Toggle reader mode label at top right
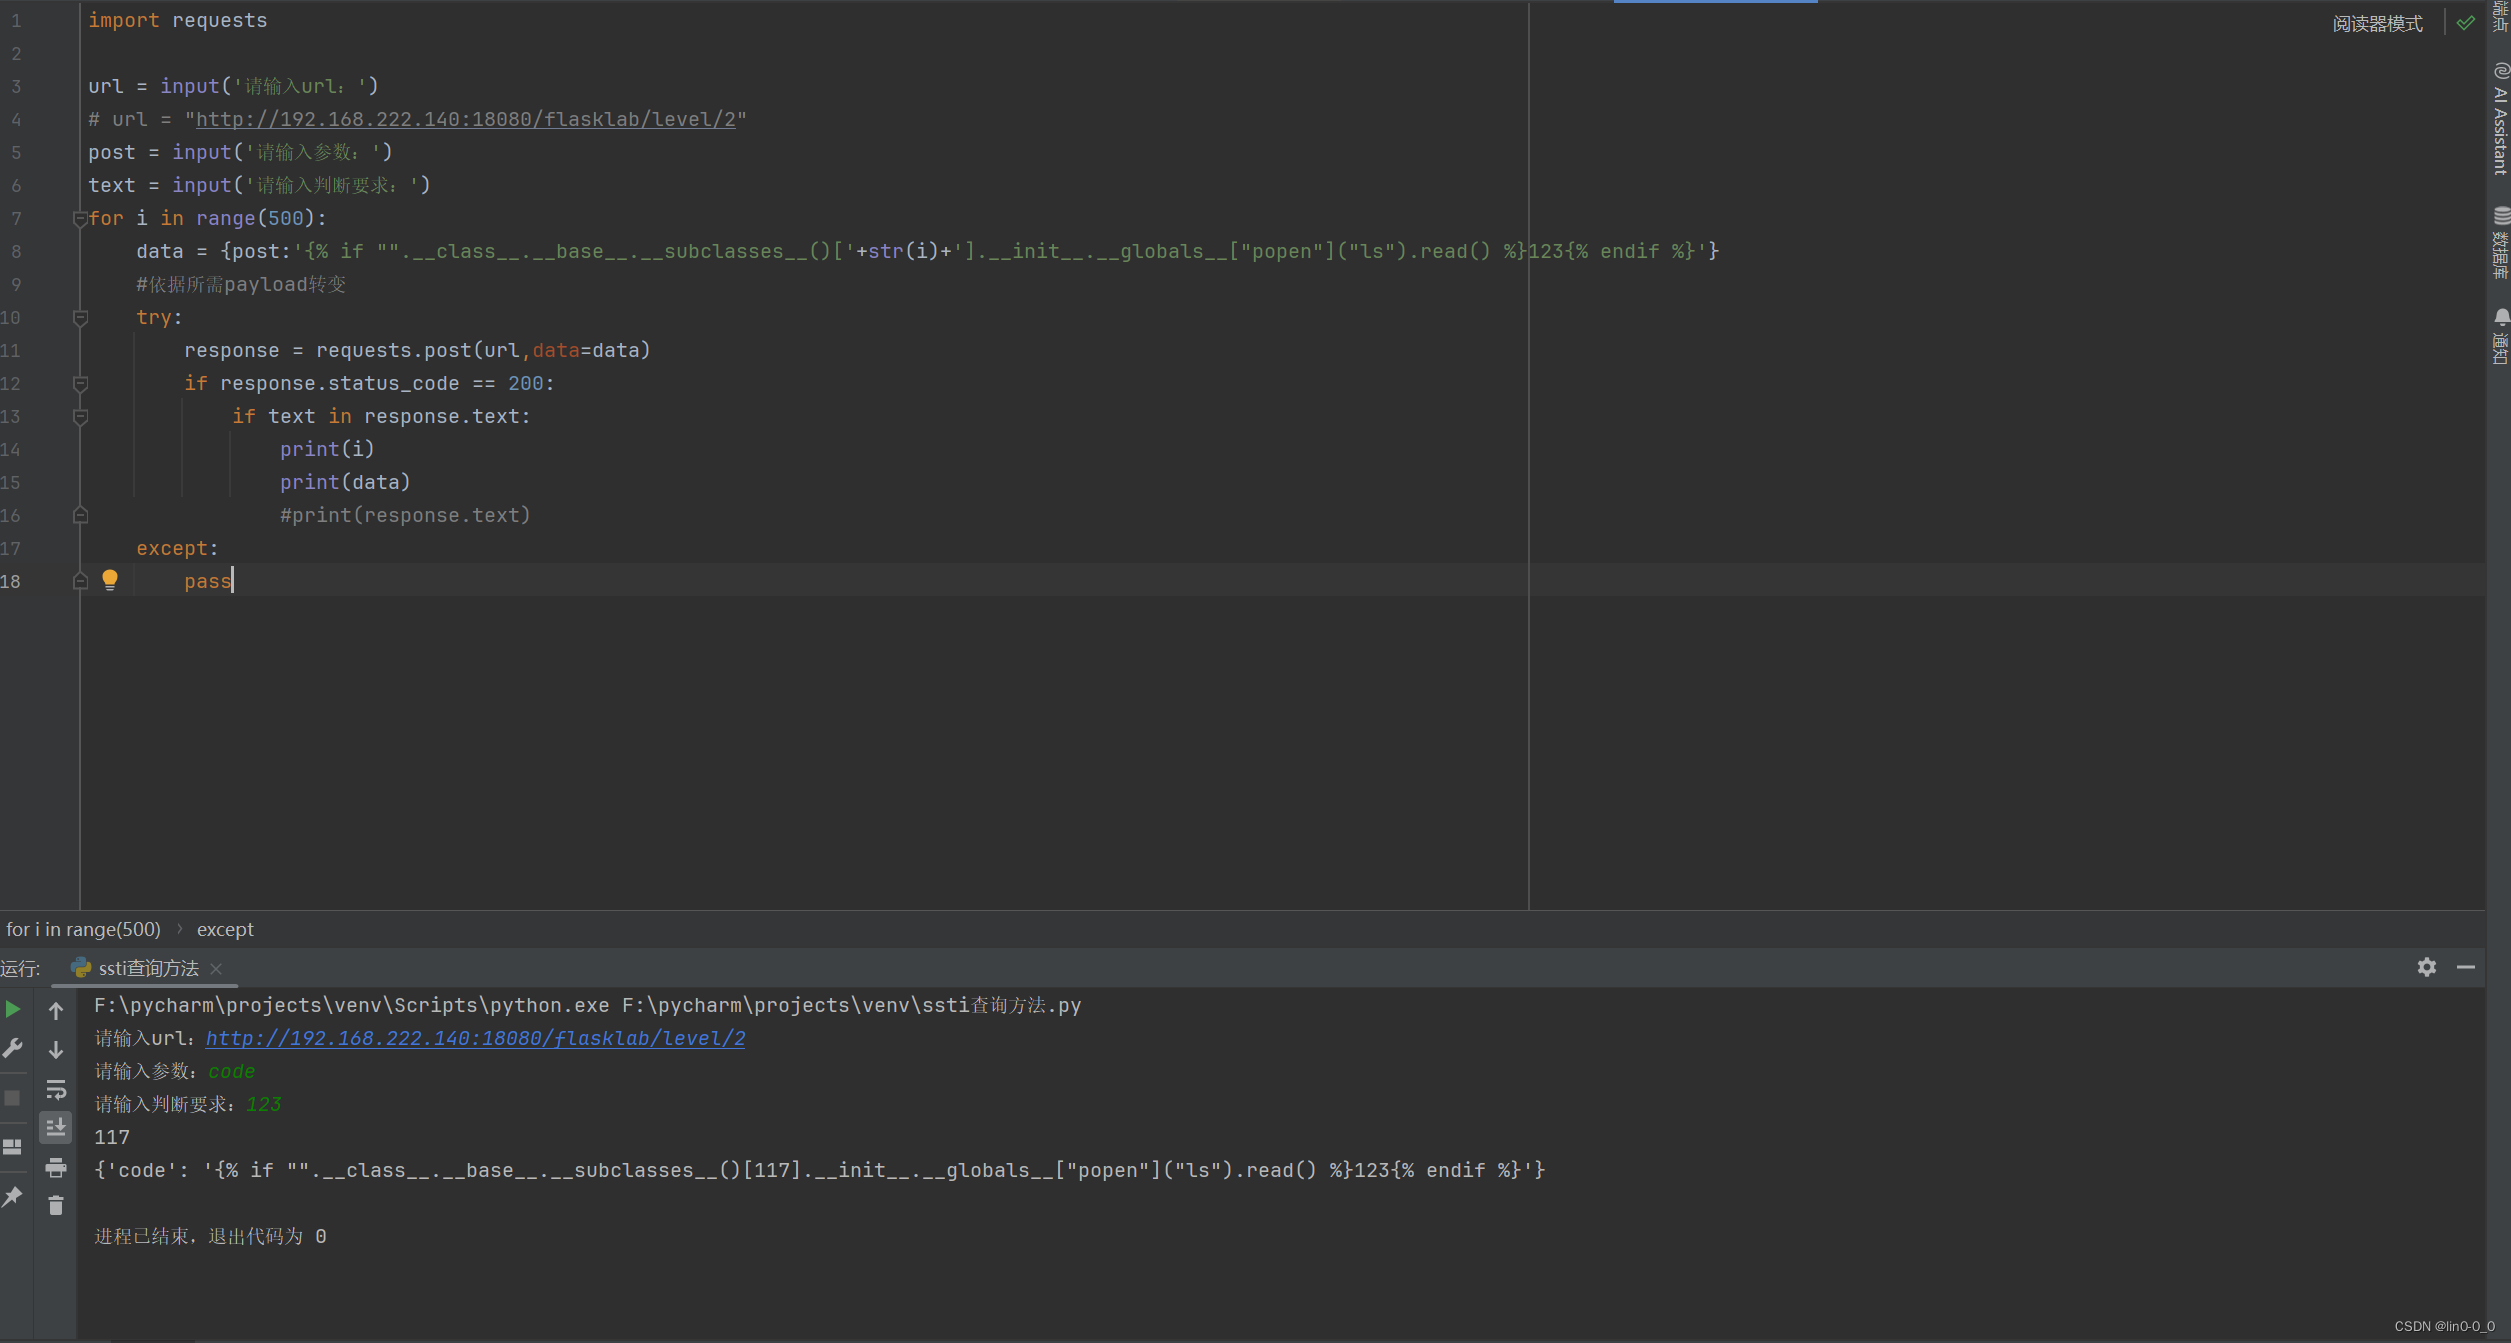The image size is (2511, 1343). point(2377,23)
